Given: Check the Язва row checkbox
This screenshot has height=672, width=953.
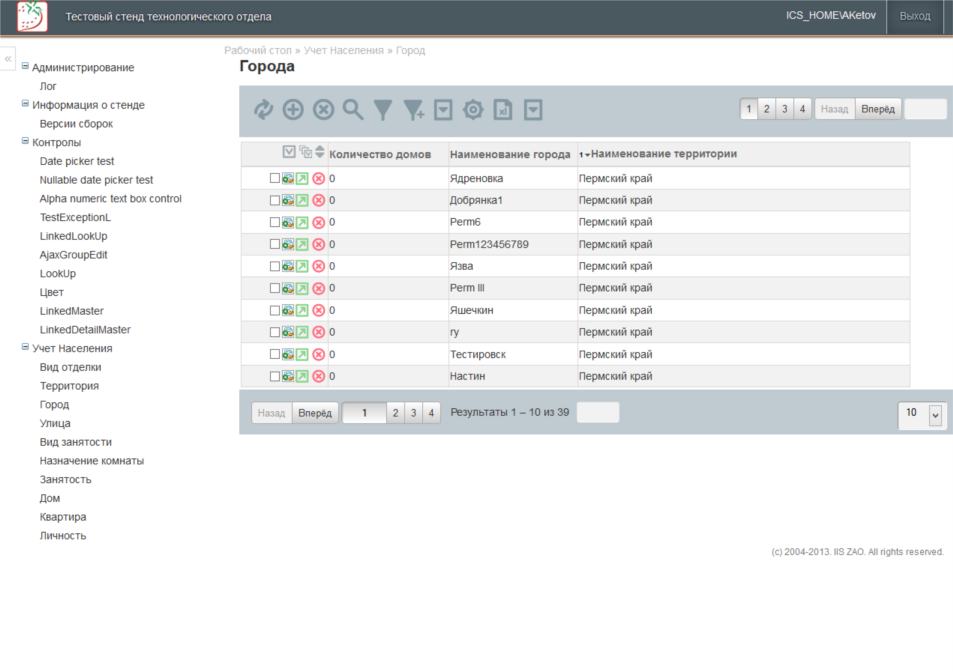Looking at the screenshot, I should 275,266.
